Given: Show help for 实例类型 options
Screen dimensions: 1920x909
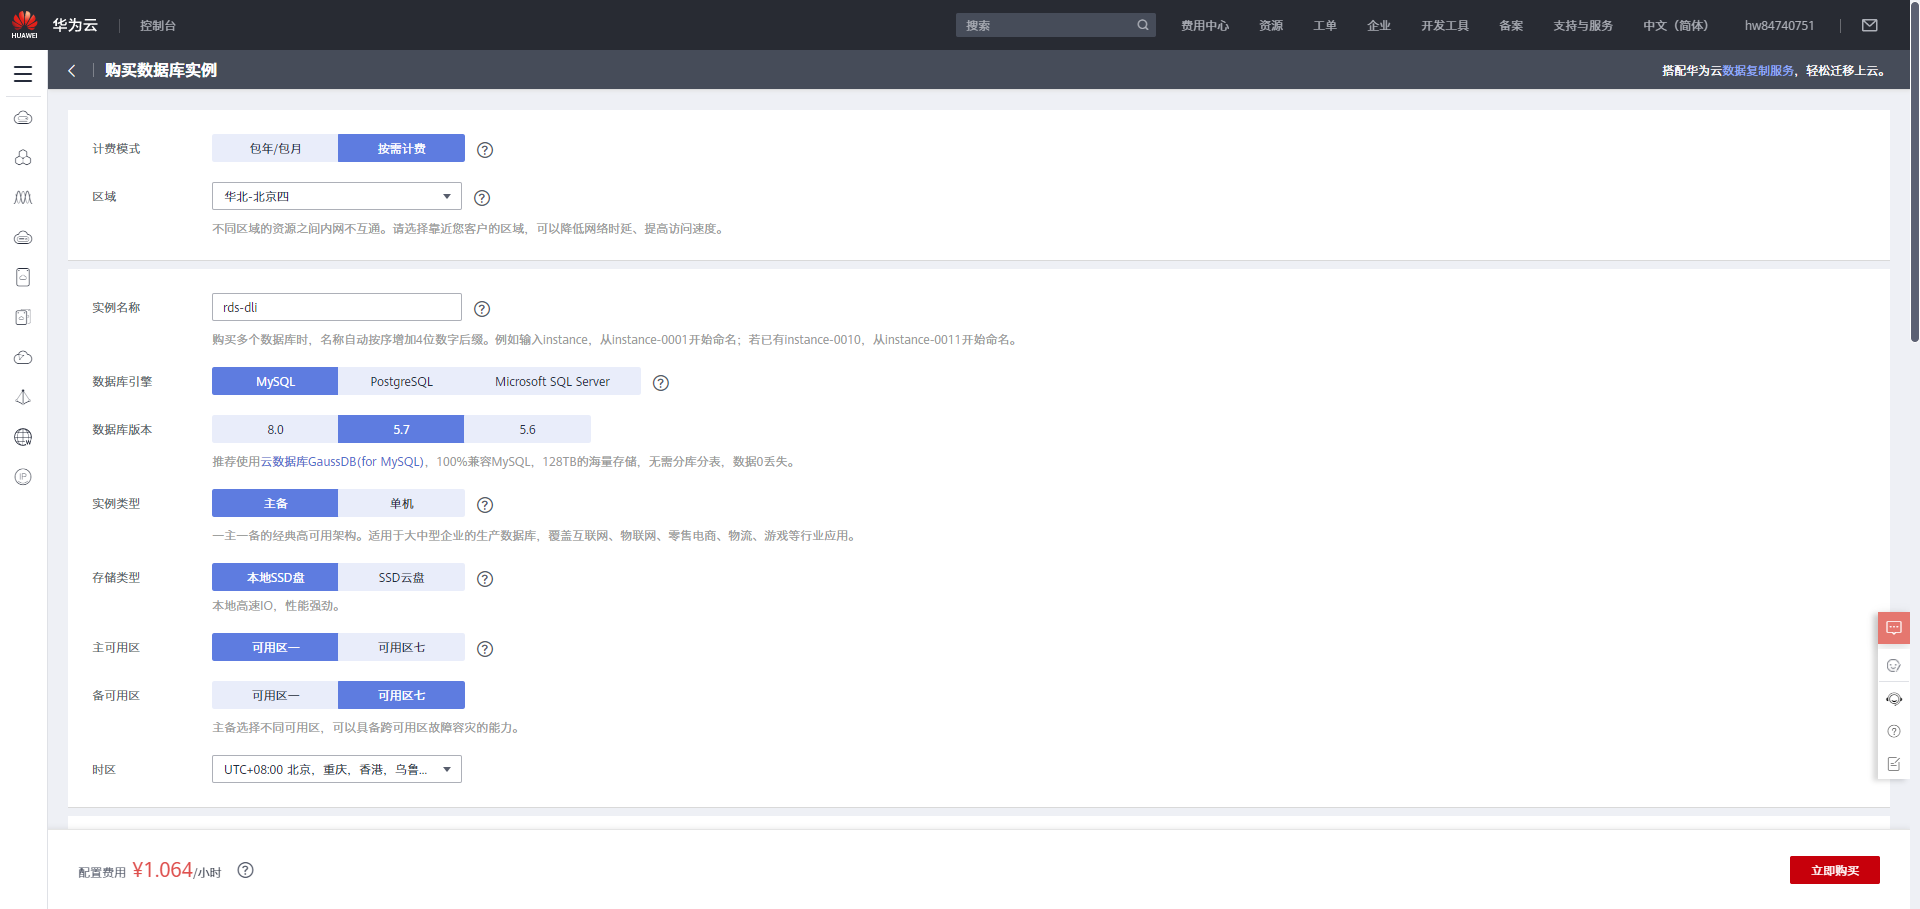Looking at the screenshot, I should [485, 505].
